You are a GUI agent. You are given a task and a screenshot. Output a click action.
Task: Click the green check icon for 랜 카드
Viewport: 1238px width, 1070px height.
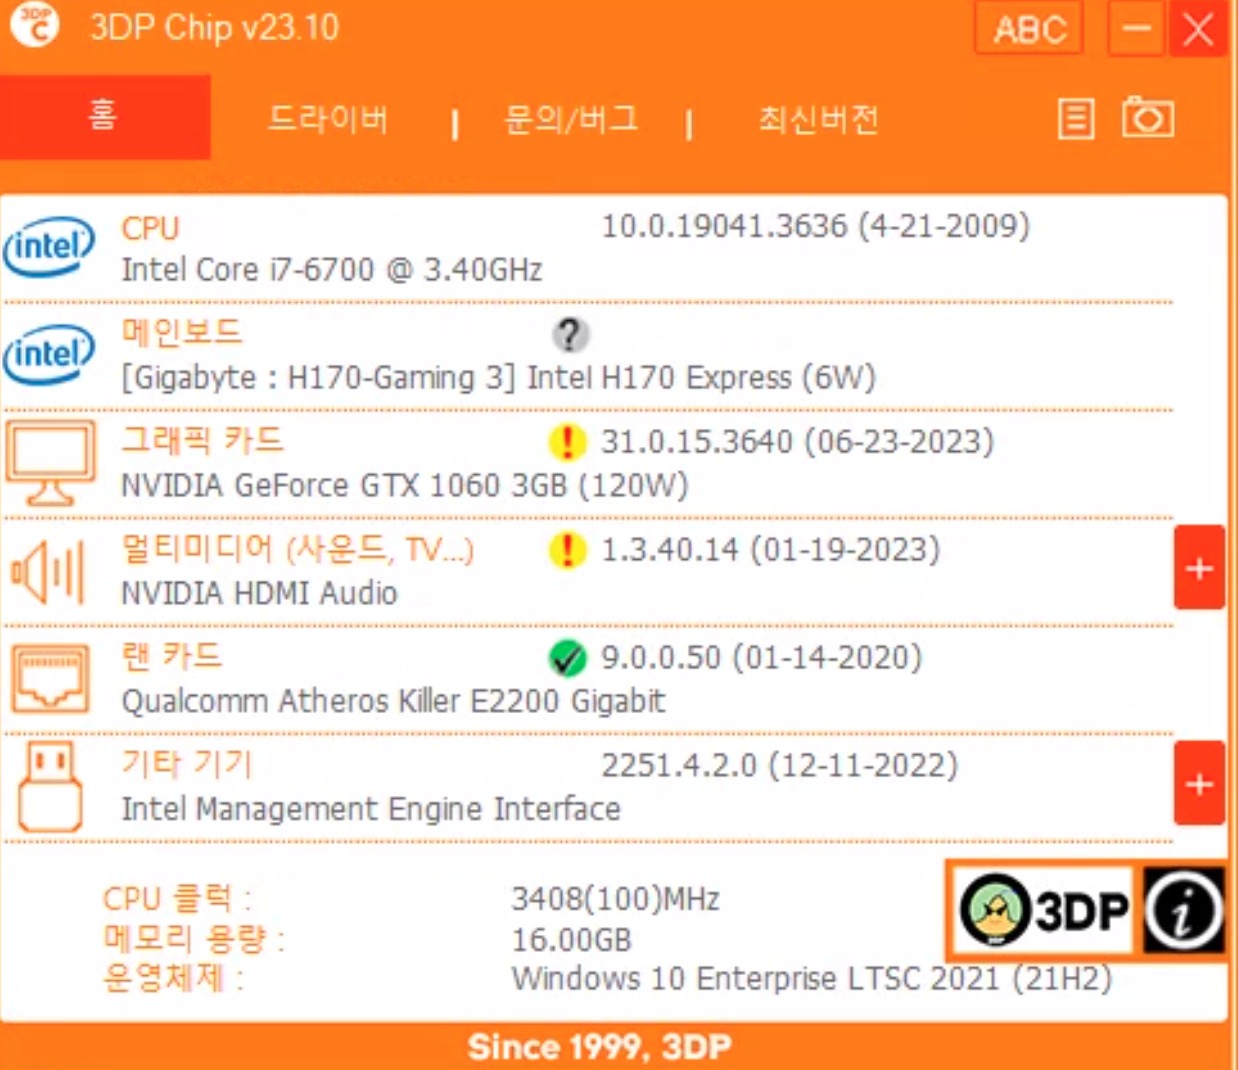tap(567, 658)
